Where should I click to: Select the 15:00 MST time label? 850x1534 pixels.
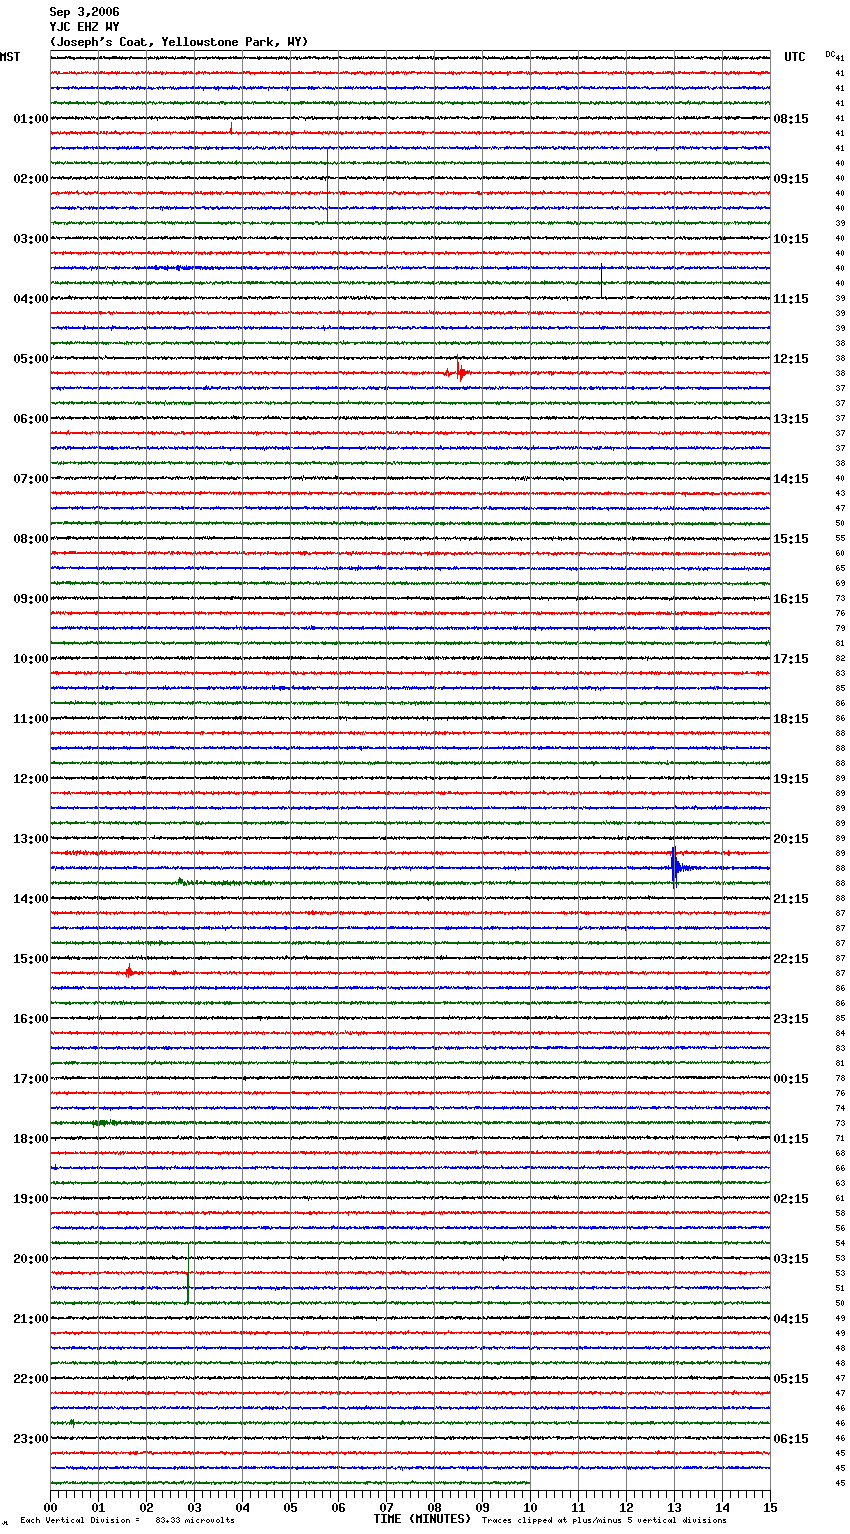(31, 959)
